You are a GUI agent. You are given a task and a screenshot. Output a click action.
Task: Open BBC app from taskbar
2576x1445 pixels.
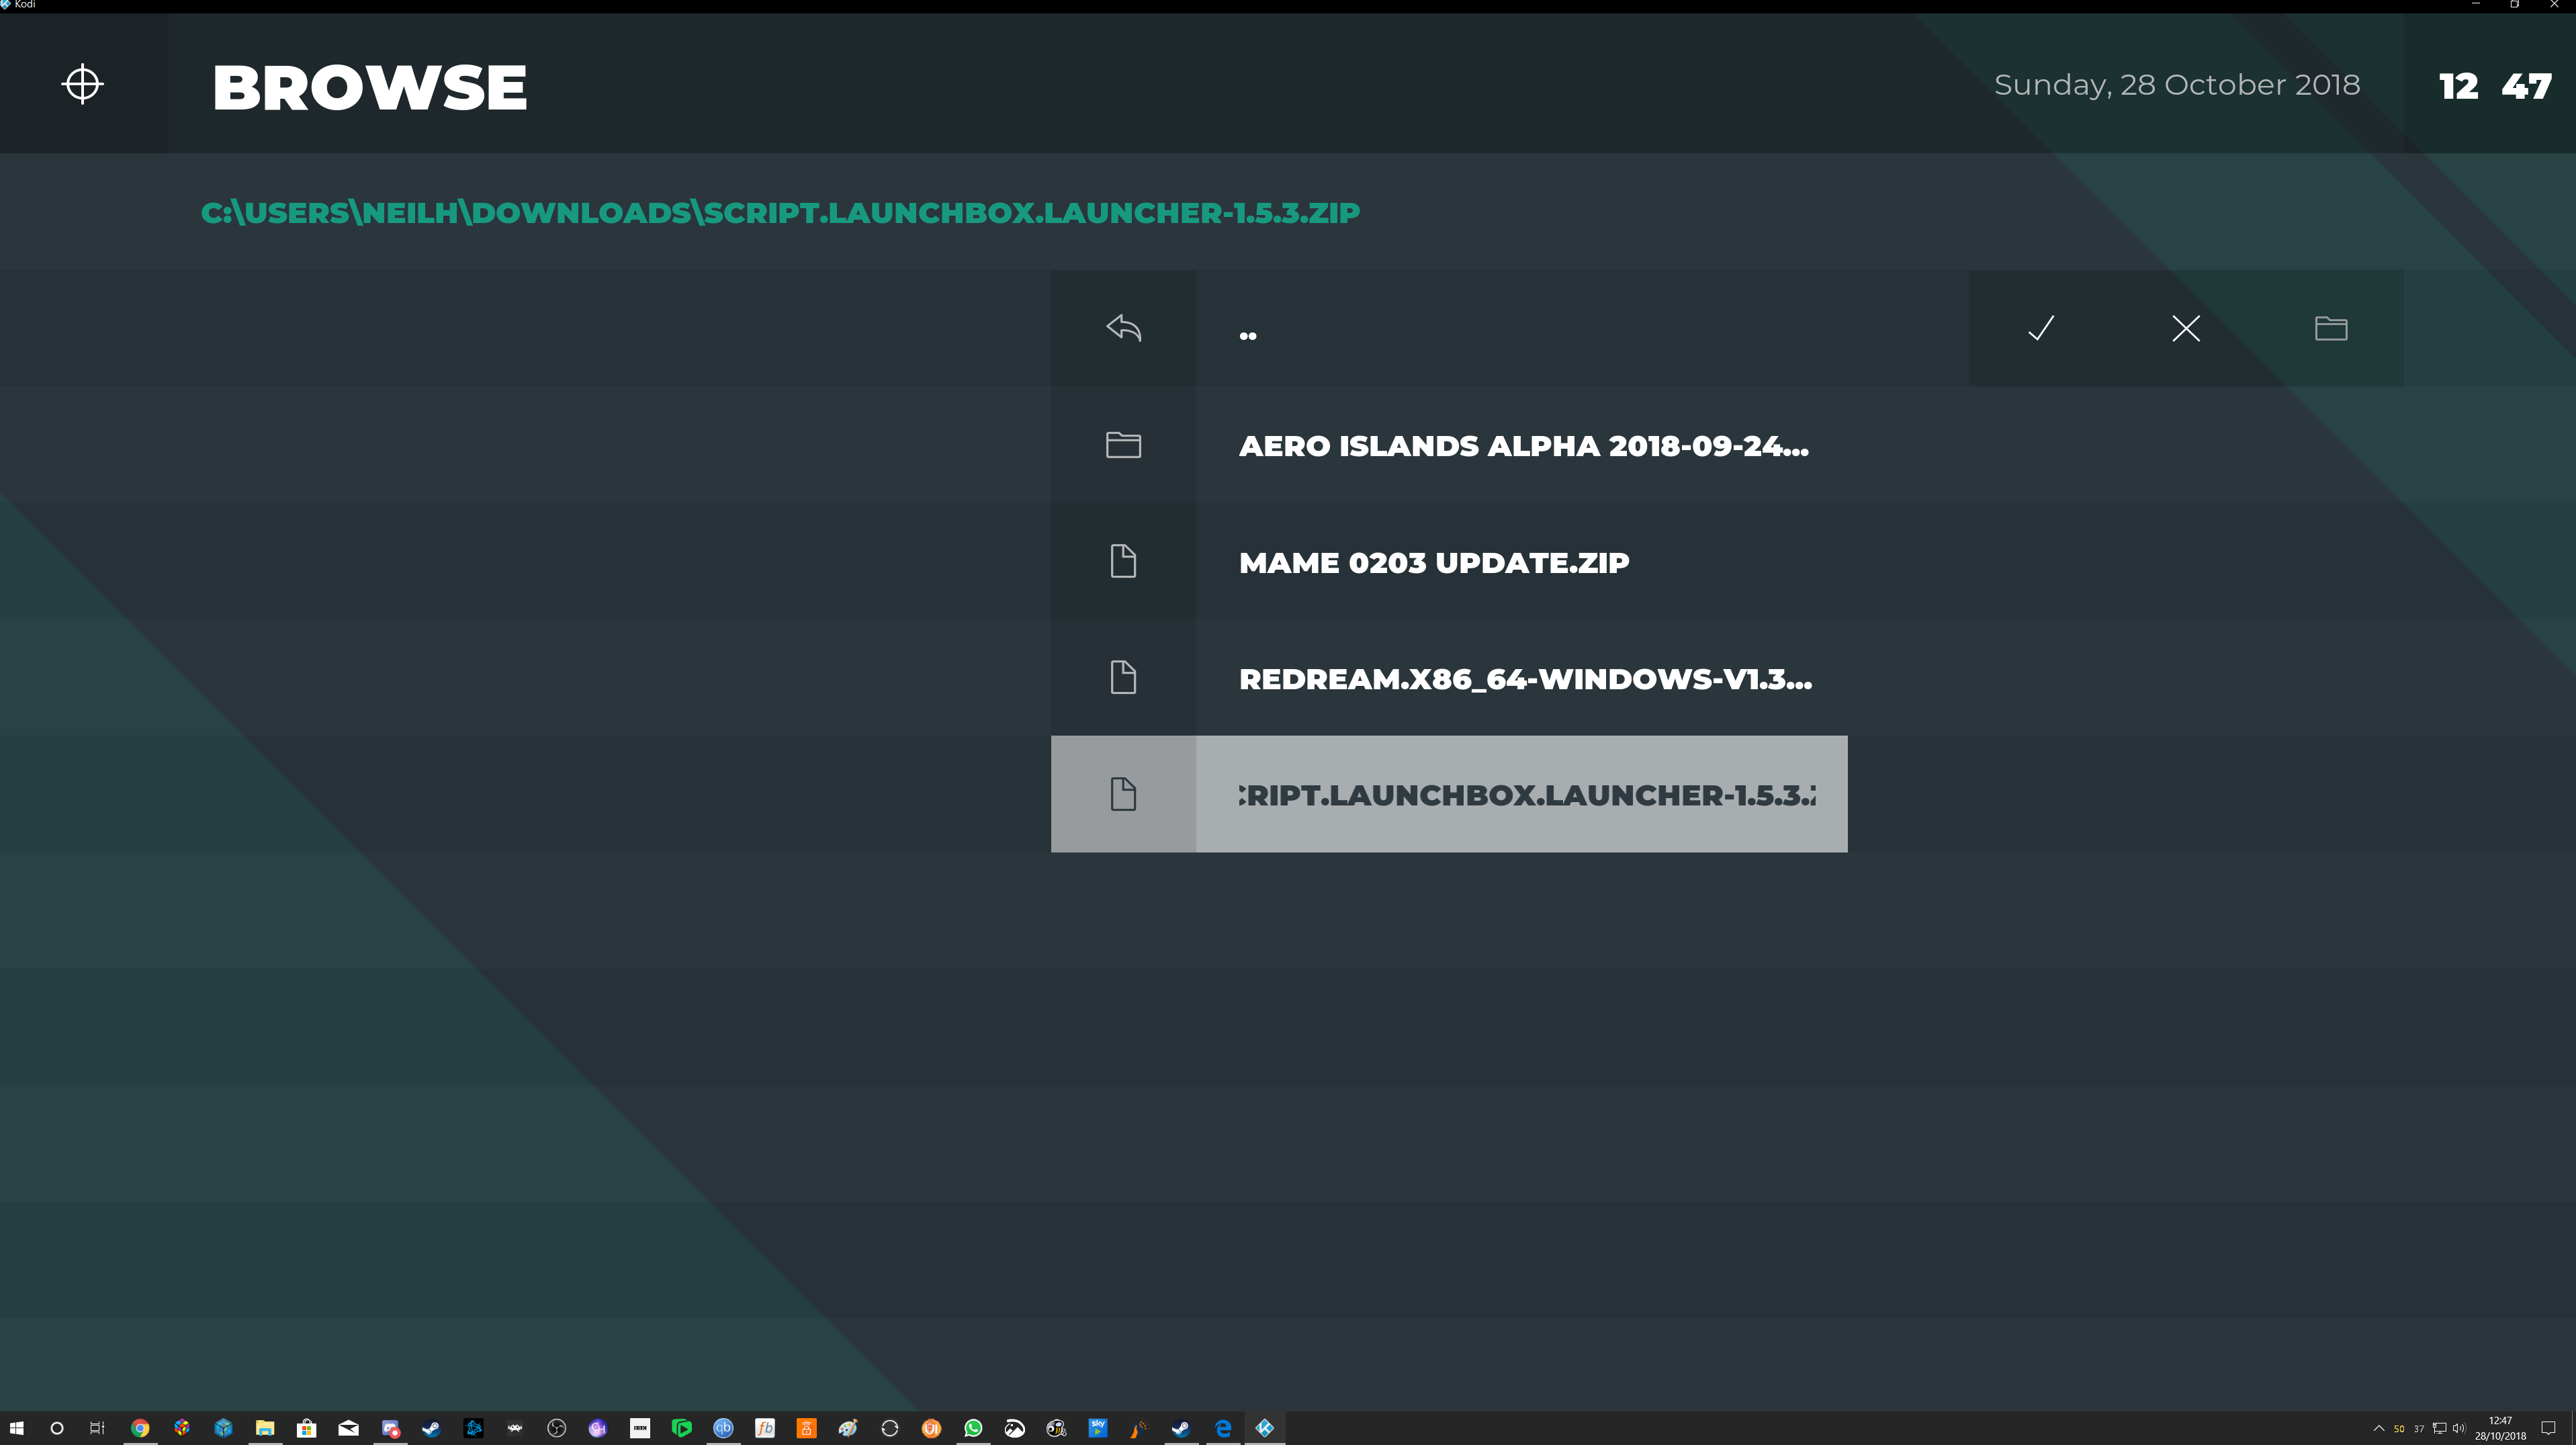640,1428
